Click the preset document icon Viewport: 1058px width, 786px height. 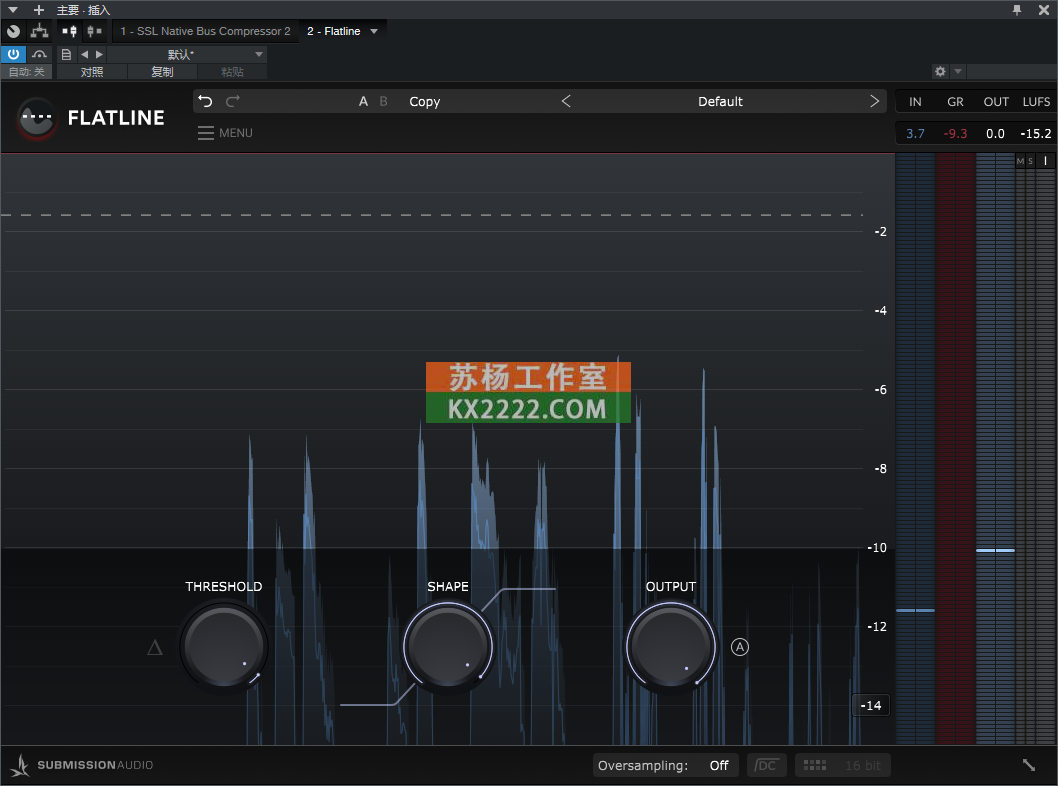point(66,54)
